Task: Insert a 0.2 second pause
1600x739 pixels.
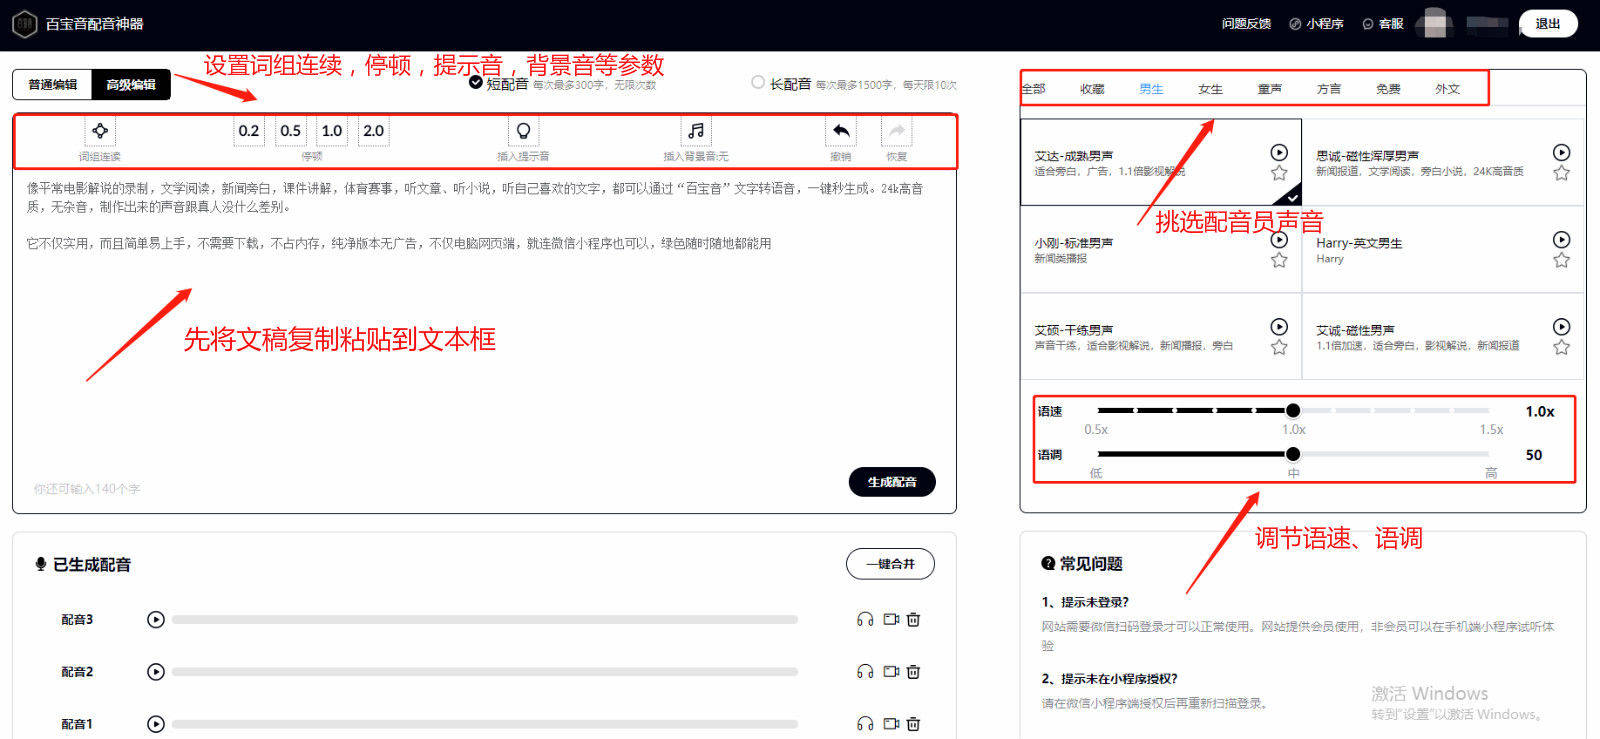Action: tap(249, 131)
